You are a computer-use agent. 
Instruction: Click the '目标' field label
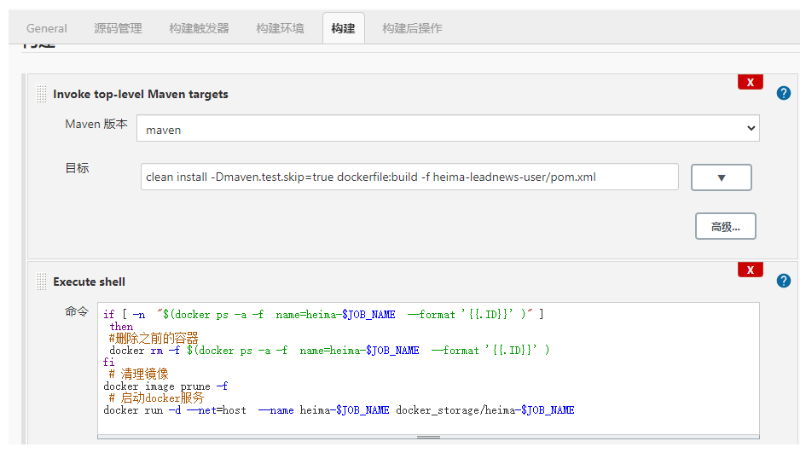tap(77, 168)
